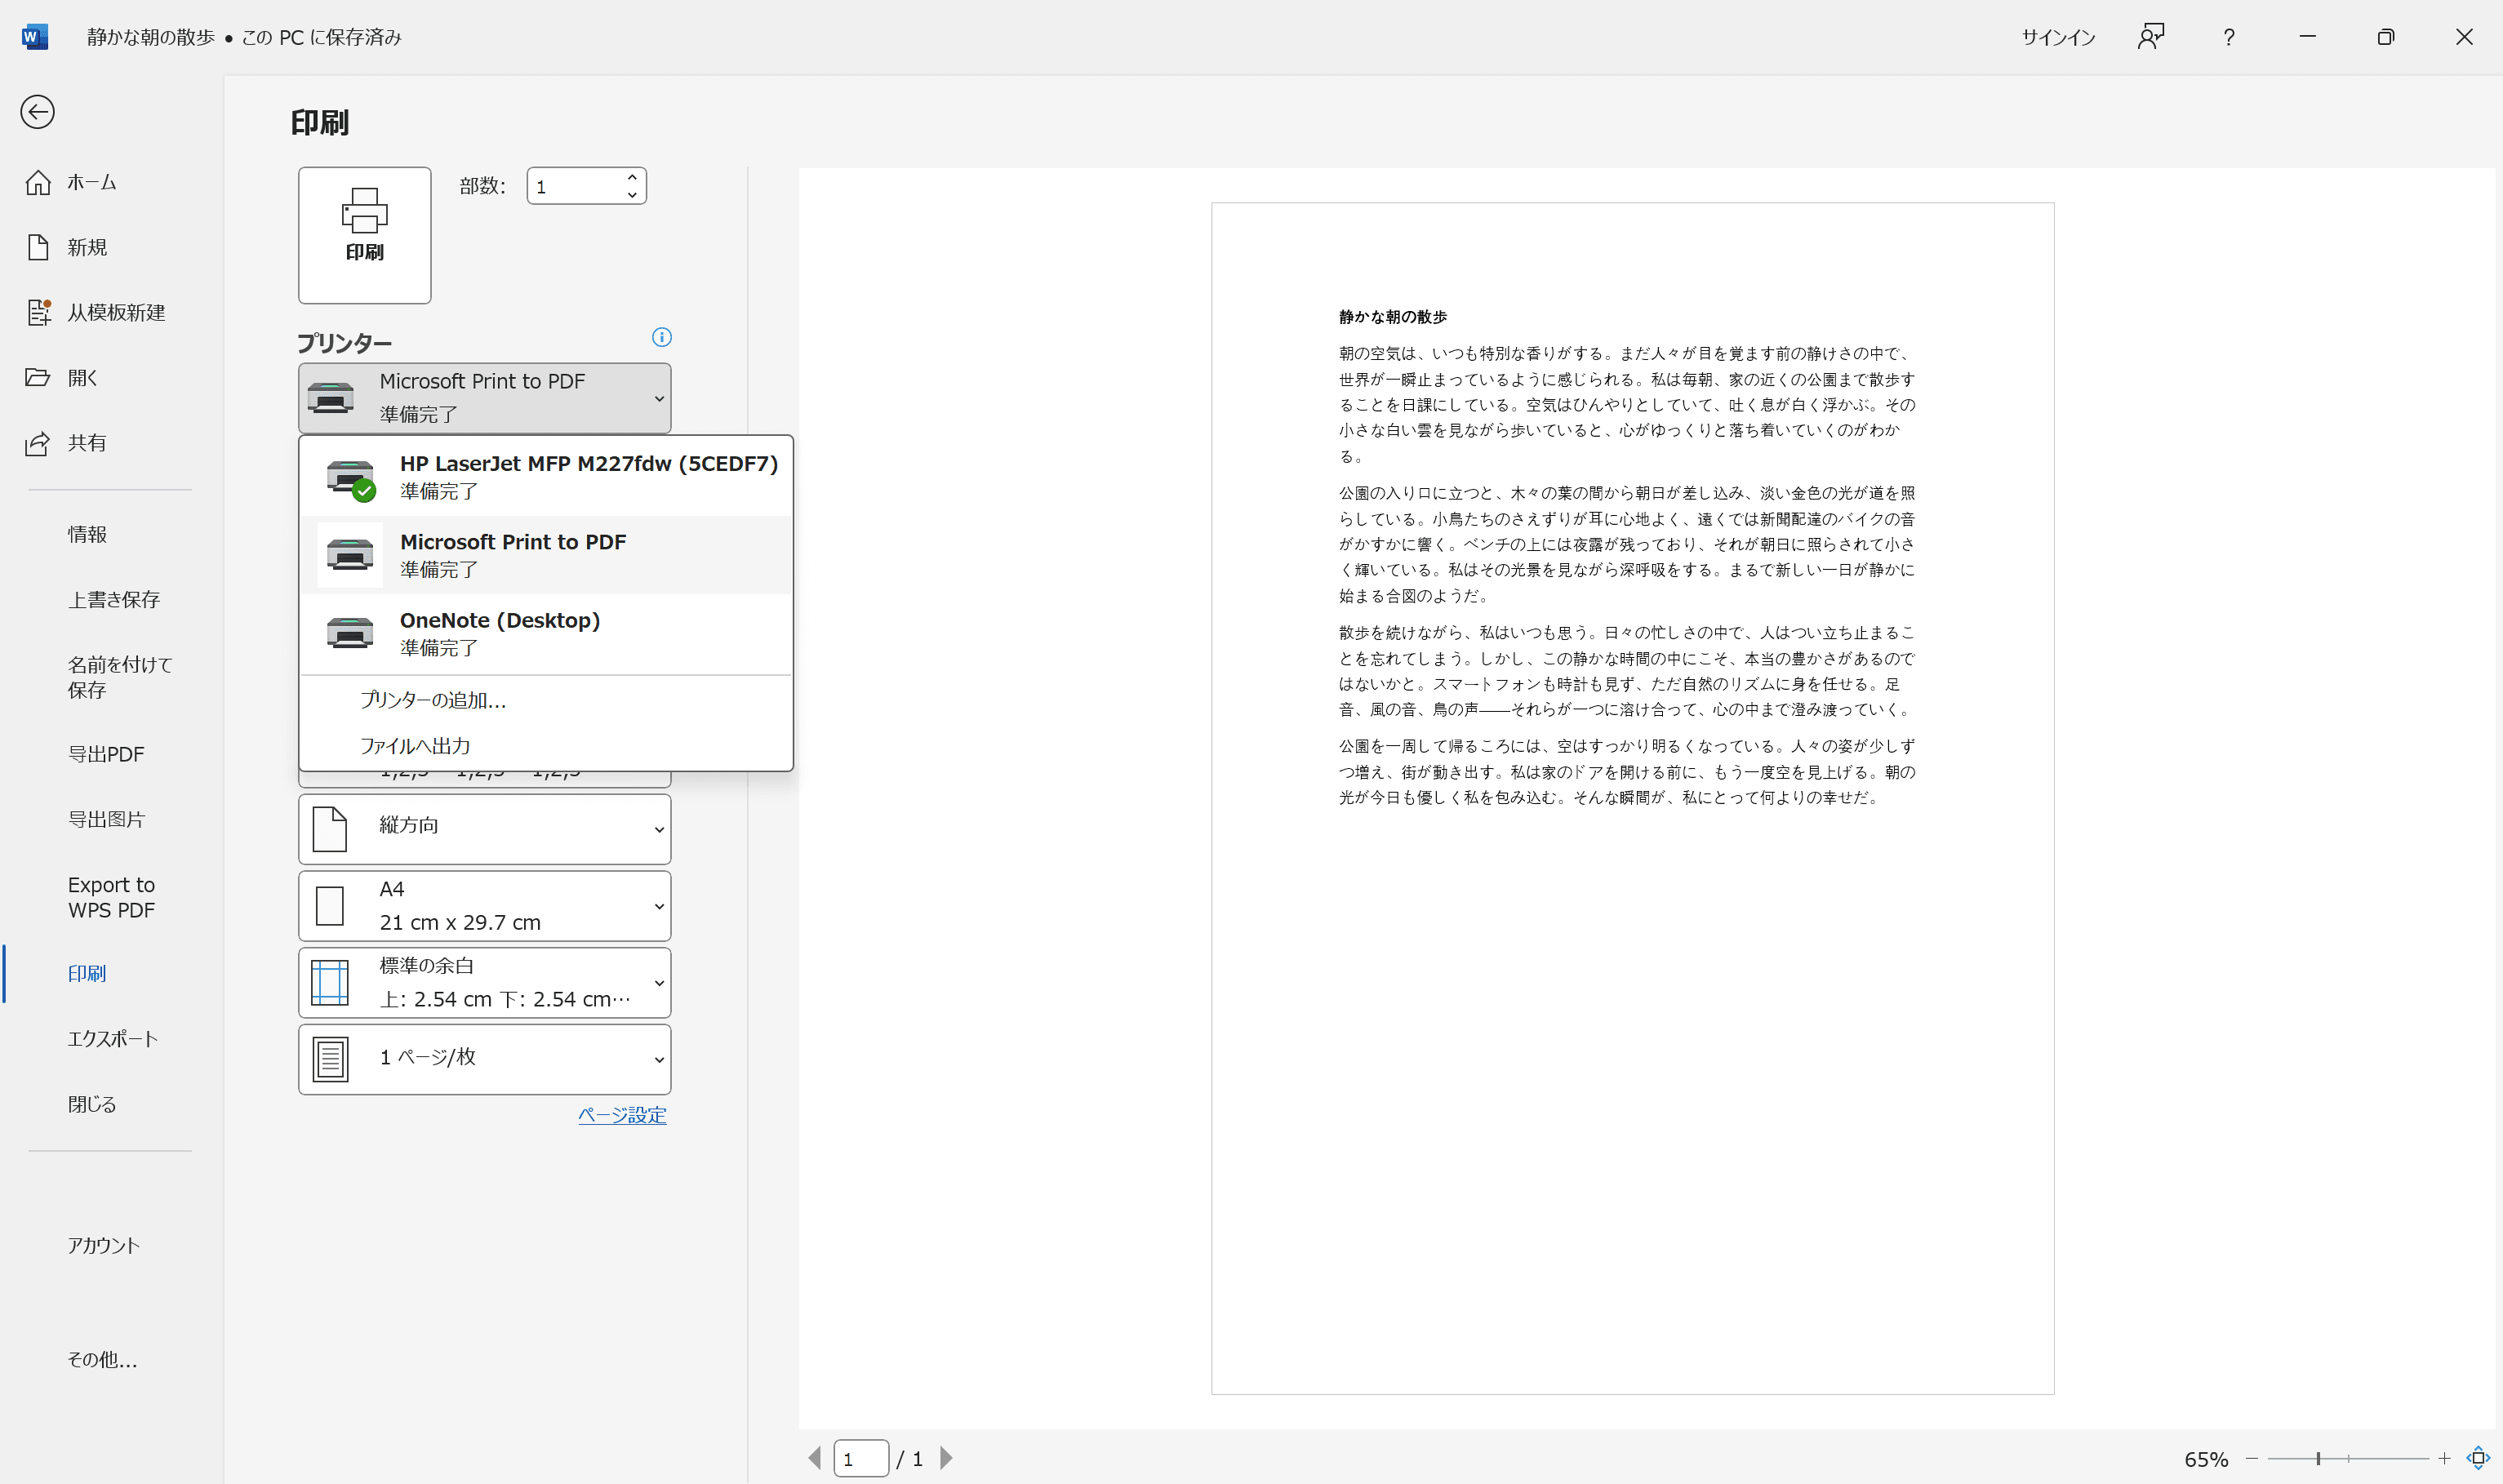The image size is (2503, 1484).
Task: Click the 共有 share icon
Action: [37, 443]
